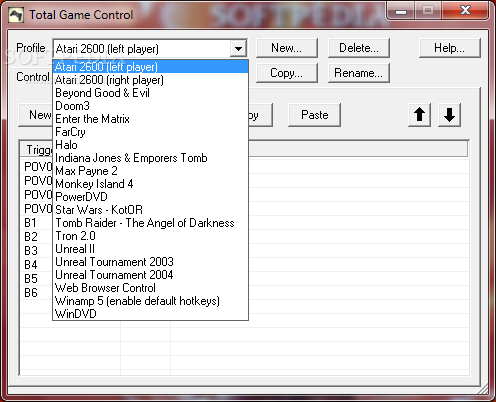This screenshot has height=402, width=496.
Task: Click the New... profile button
Action: pyautogui.click(x=287, y=48)
